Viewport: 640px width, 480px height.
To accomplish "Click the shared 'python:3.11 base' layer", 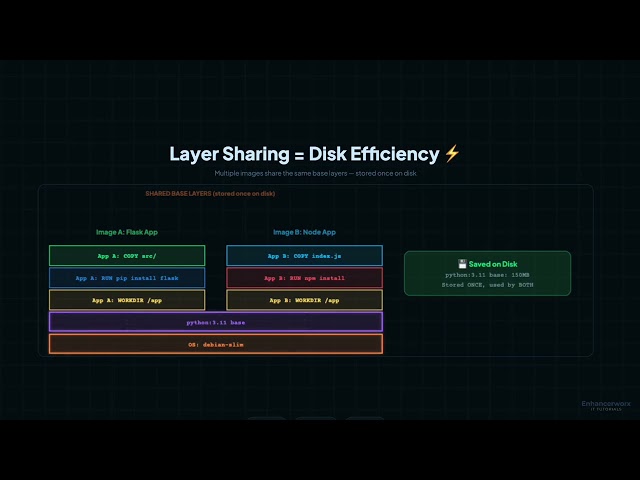I will coord(216,322).
